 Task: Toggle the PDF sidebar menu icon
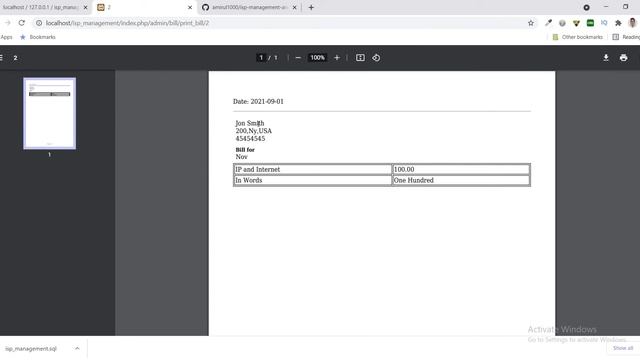[2, 58]
